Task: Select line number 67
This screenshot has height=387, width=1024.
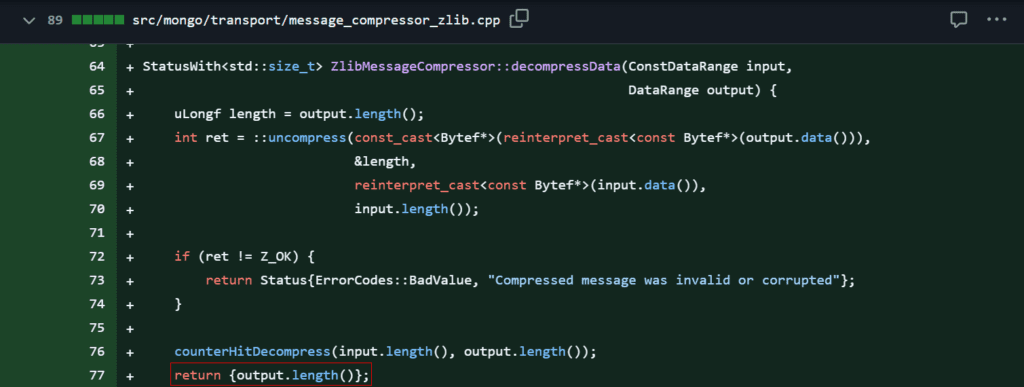Action: (x=97, y=138)
